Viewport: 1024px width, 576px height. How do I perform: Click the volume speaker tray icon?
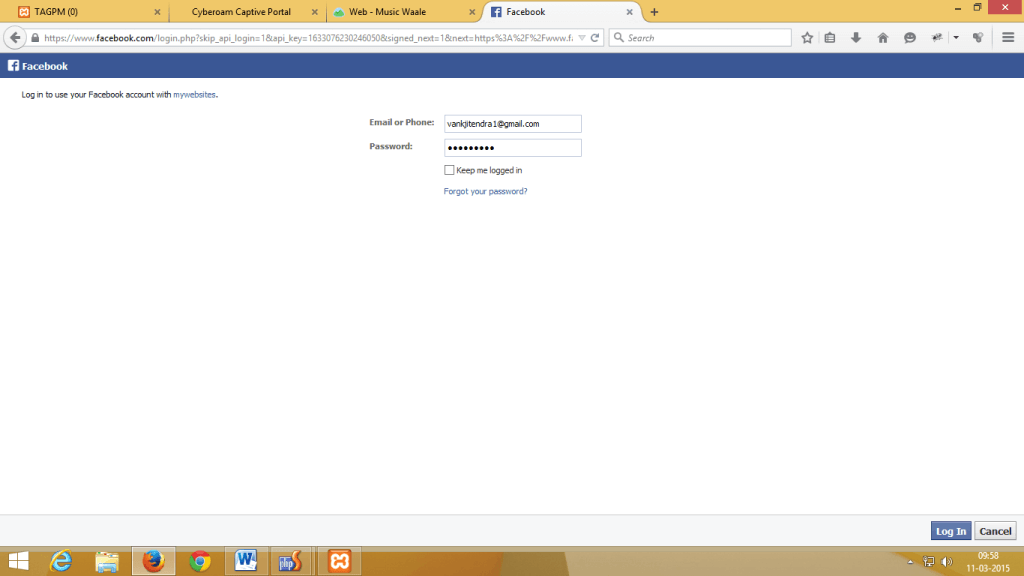coord(947,562)
